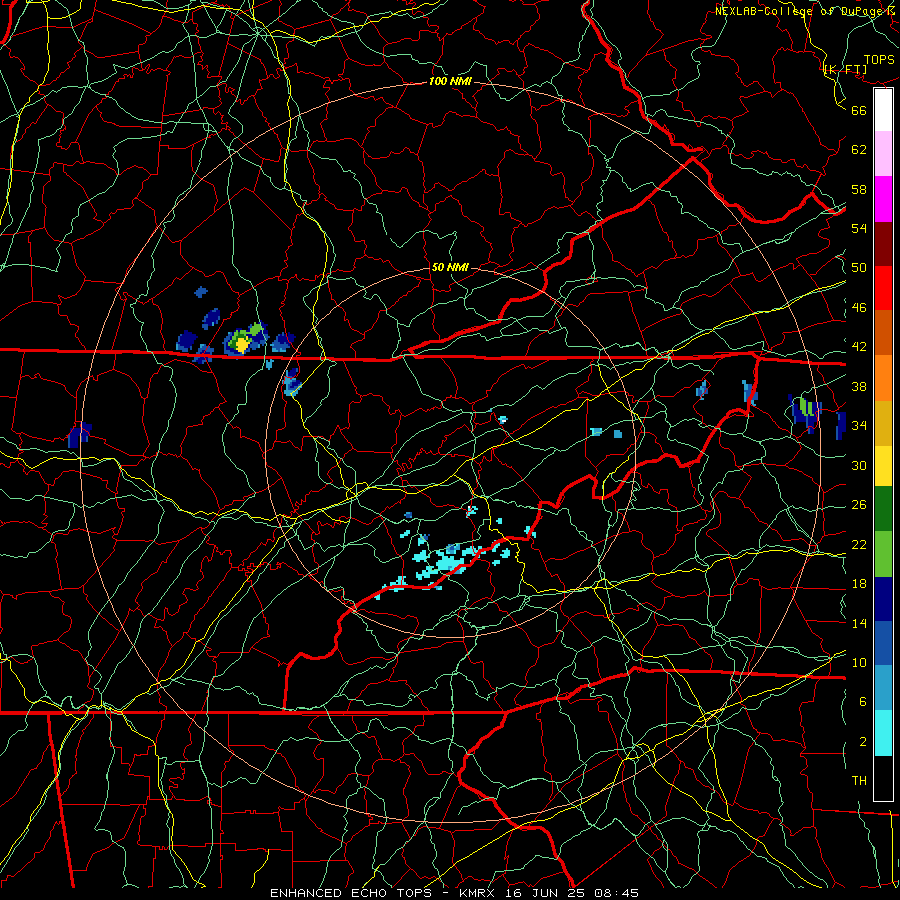Click the navy blue legend swatch

[x=883, y=599]
